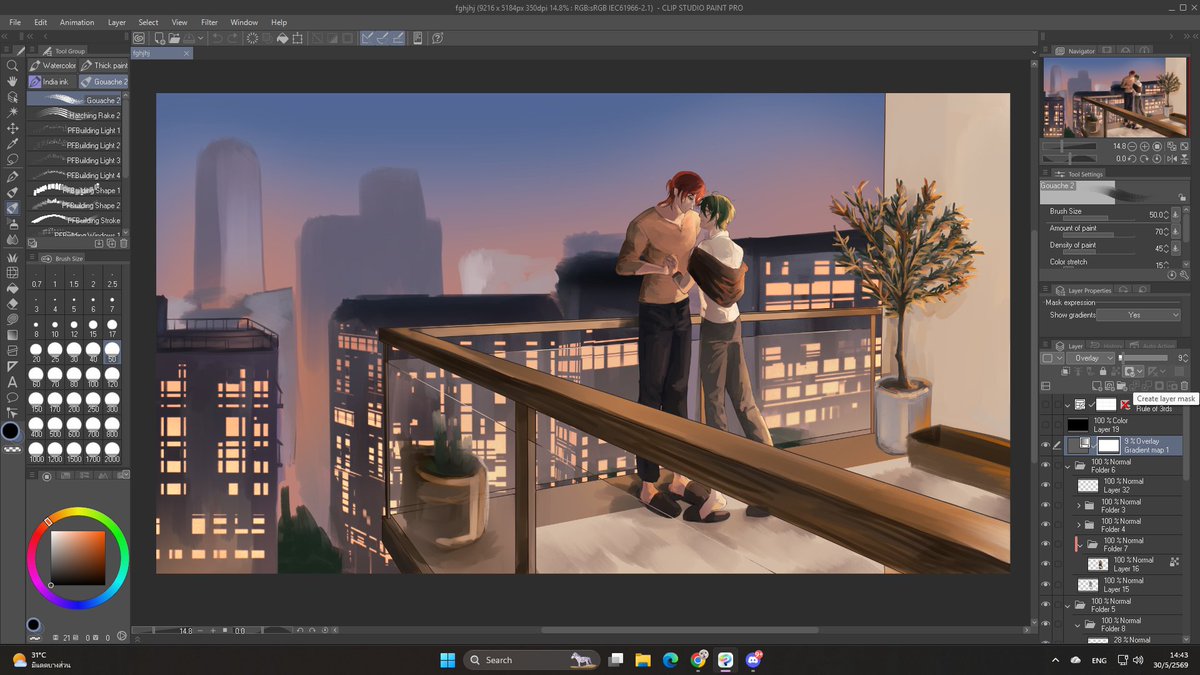Screen dimensions: 1200x675
Task: Click the New canvas icon
Action: pos(159,38)
